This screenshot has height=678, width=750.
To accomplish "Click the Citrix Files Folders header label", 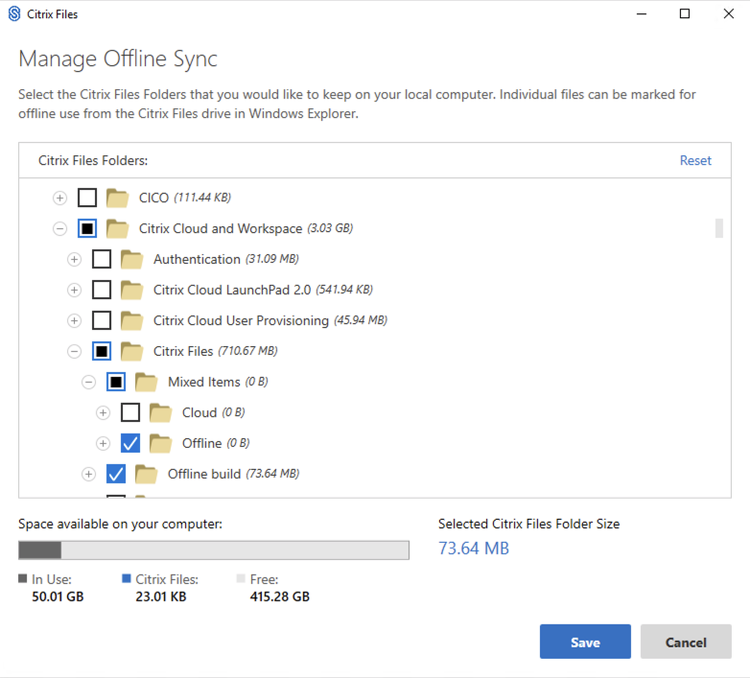I will [93, 160].
